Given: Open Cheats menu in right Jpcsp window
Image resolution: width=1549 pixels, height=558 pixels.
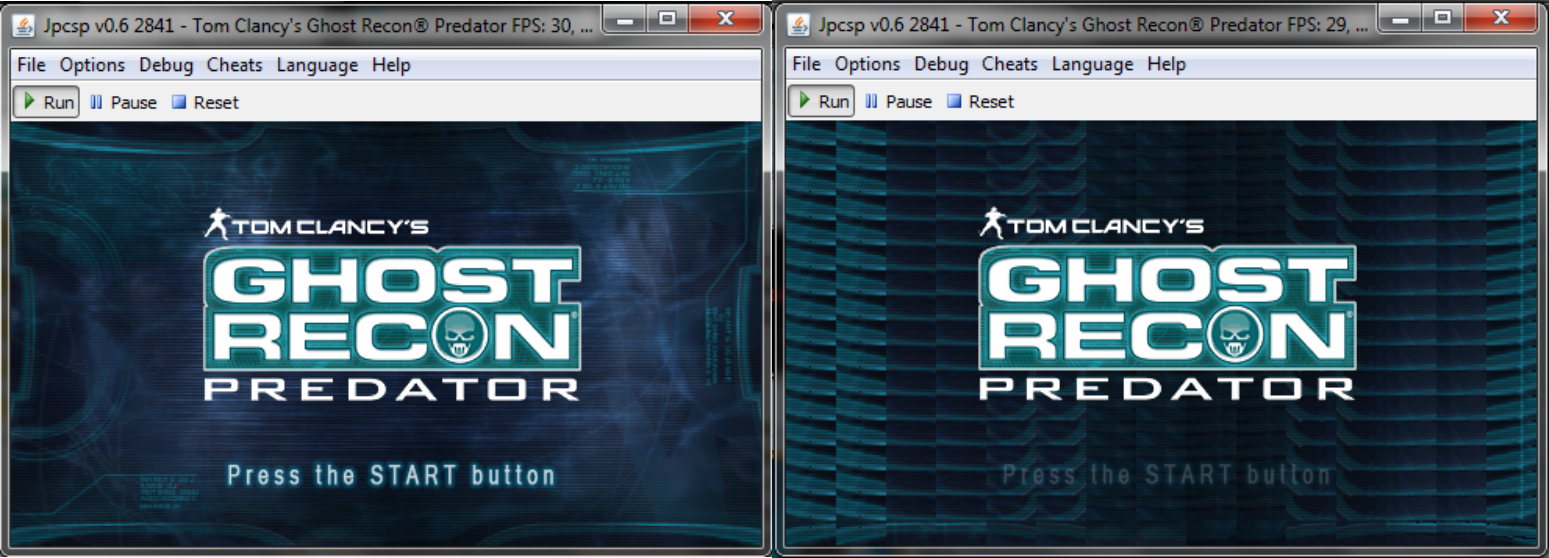Looking at the screenshot, I should [1009, 64].
